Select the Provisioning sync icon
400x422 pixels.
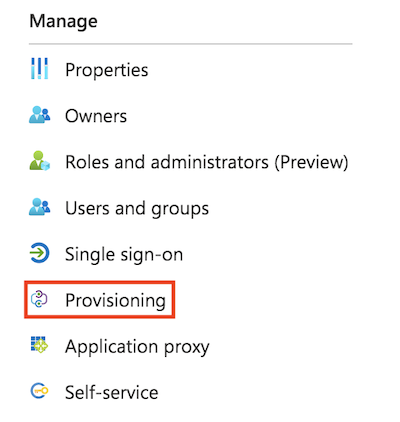[39, 299]
